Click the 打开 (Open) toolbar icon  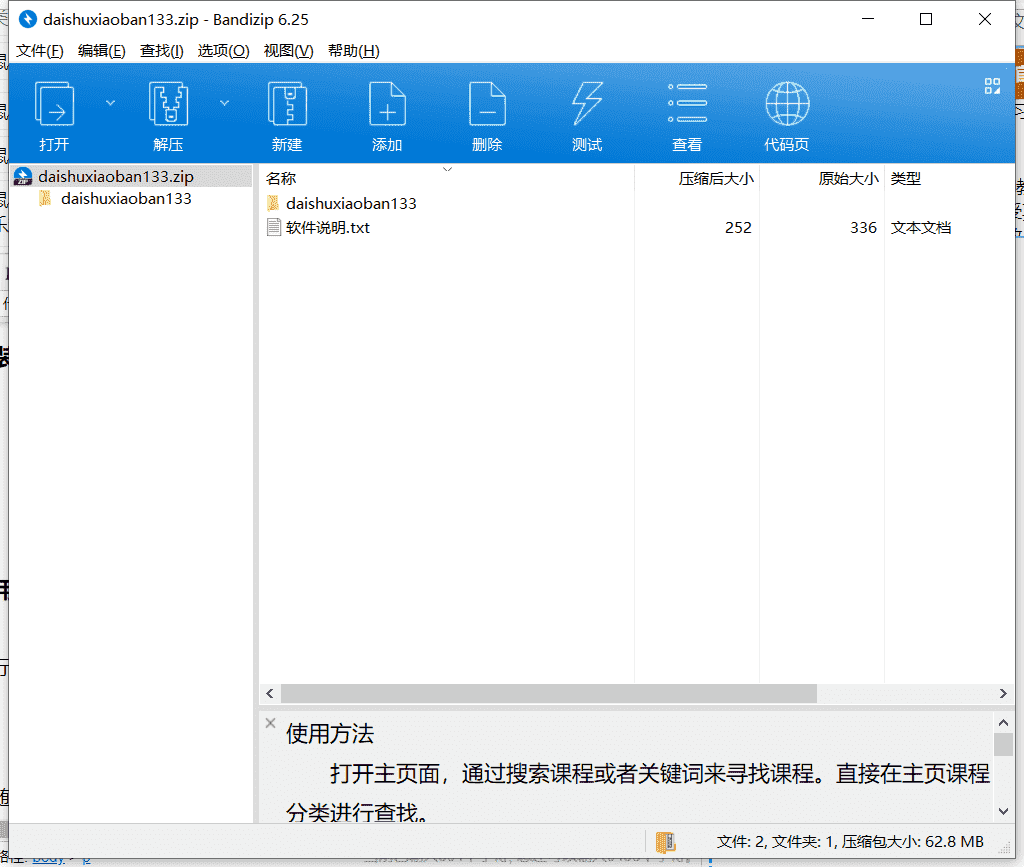coord(54,104)
